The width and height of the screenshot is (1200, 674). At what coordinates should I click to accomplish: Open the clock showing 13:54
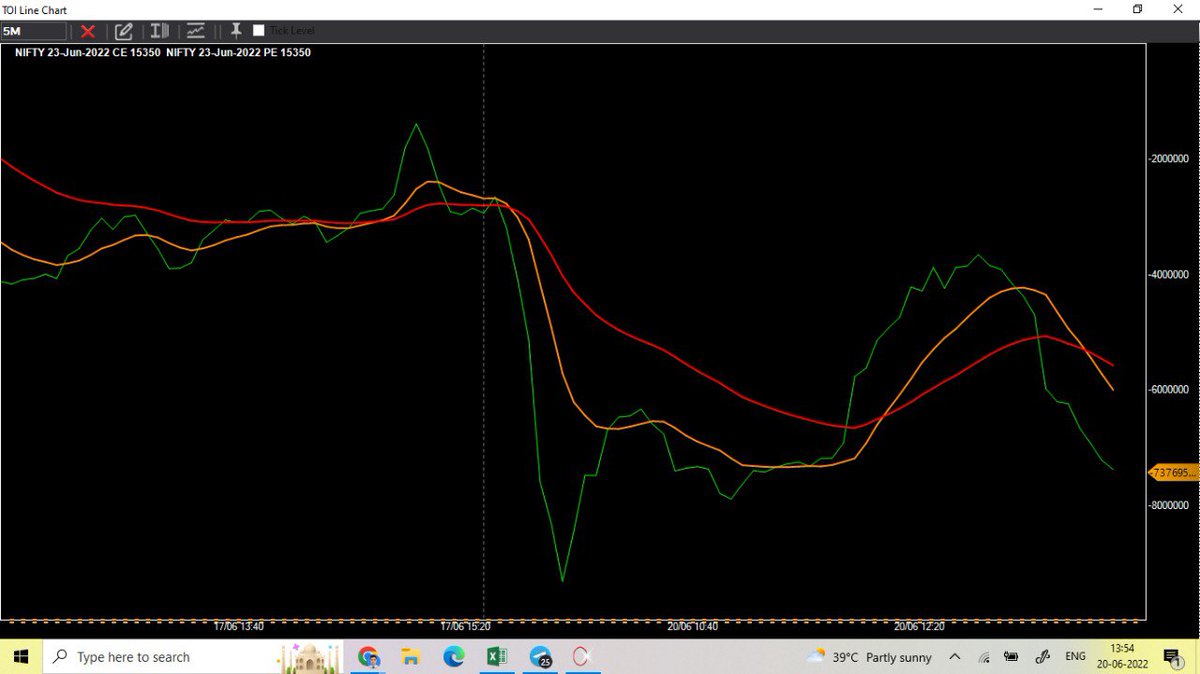click(x=1121, y=657)
